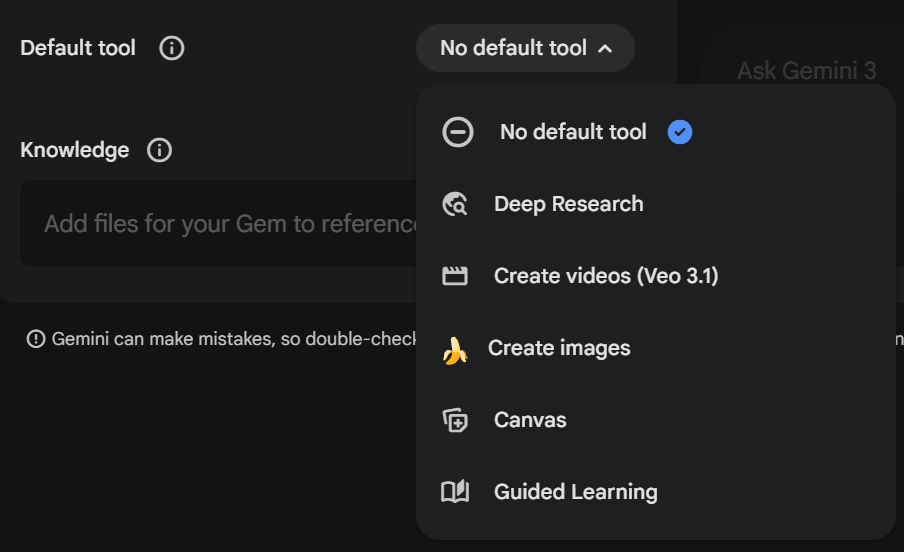The height and width of the screenshot is (552, 904).
Task: Click the Add files Knowledge field
Action: pos(220,224)
